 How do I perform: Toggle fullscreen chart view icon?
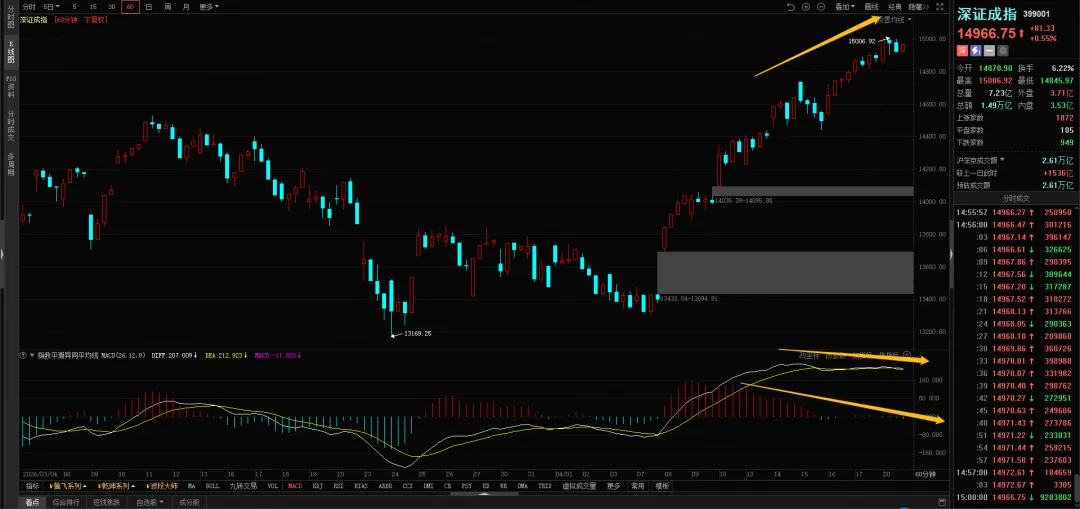tap(940, 6)
